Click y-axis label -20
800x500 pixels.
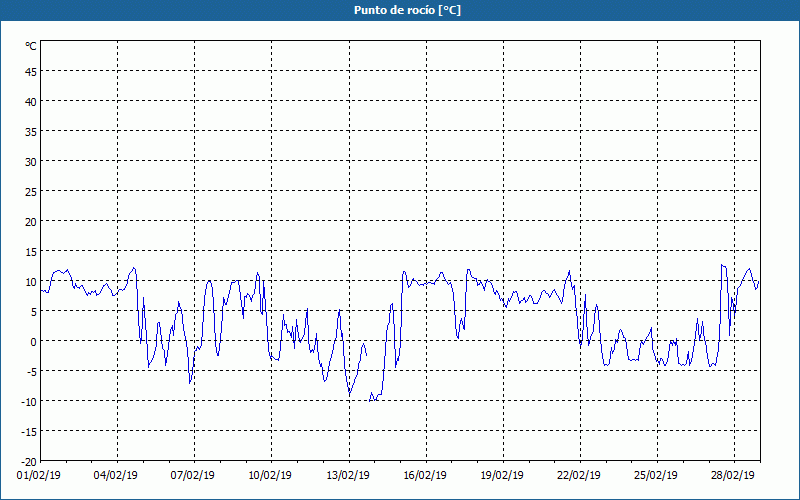pyautogui.click(x=30, y=462)
